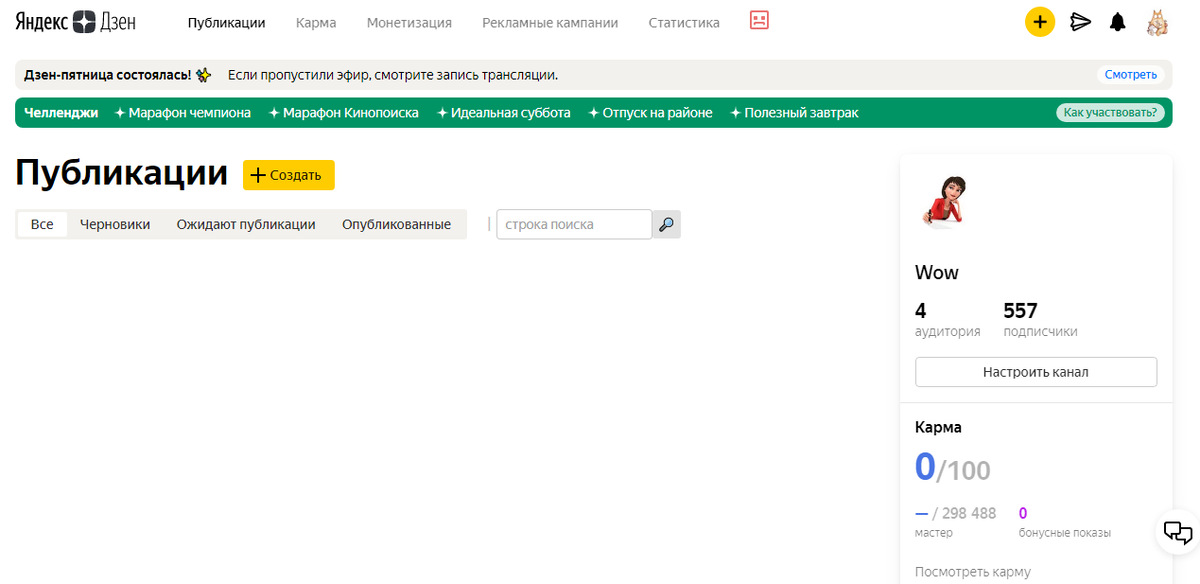Switch to the Опубликованные tab
1200x584 pixels.
(396, 224)
